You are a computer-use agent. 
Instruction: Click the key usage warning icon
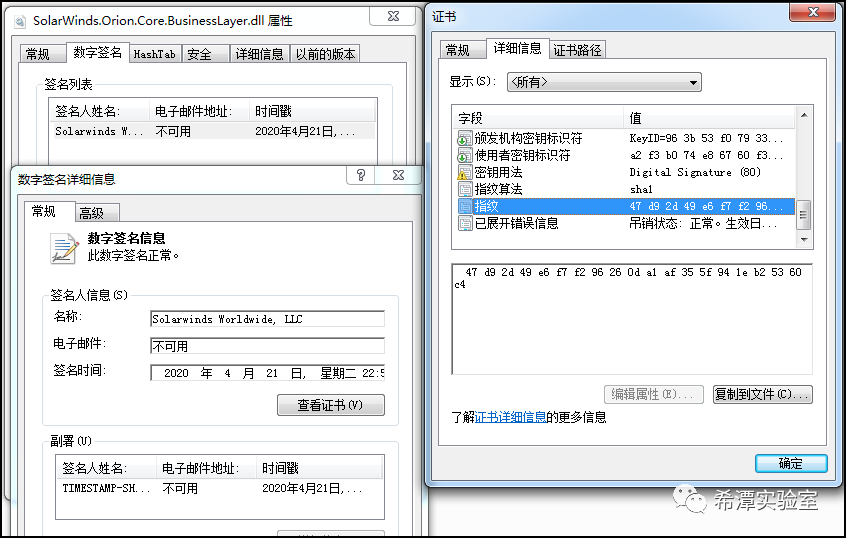click(x=465, y=173)
